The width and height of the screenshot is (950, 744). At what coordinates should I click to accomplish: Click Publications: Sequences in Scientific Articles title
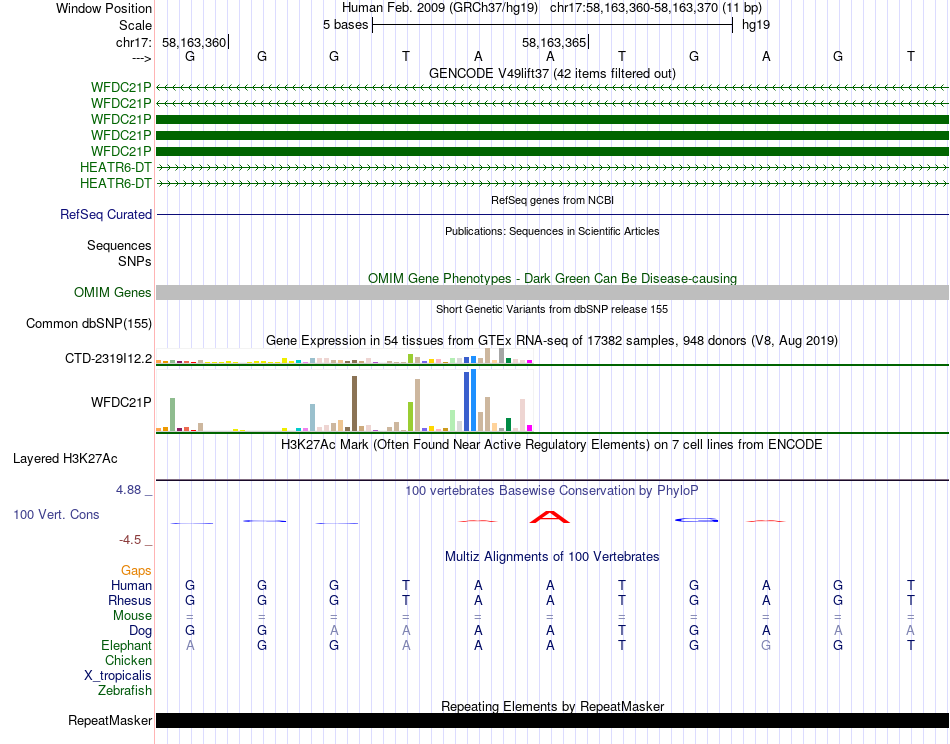click(552, 231)
